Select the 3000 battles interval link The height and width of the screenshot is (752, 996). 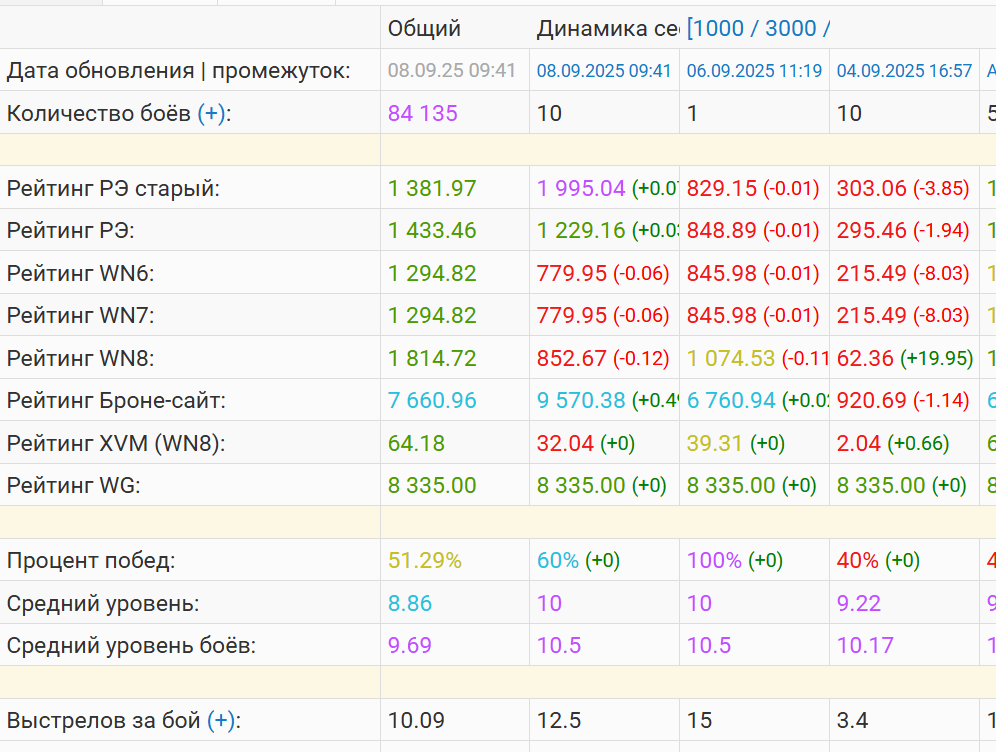pyautogui.click(x=791, y=28)
